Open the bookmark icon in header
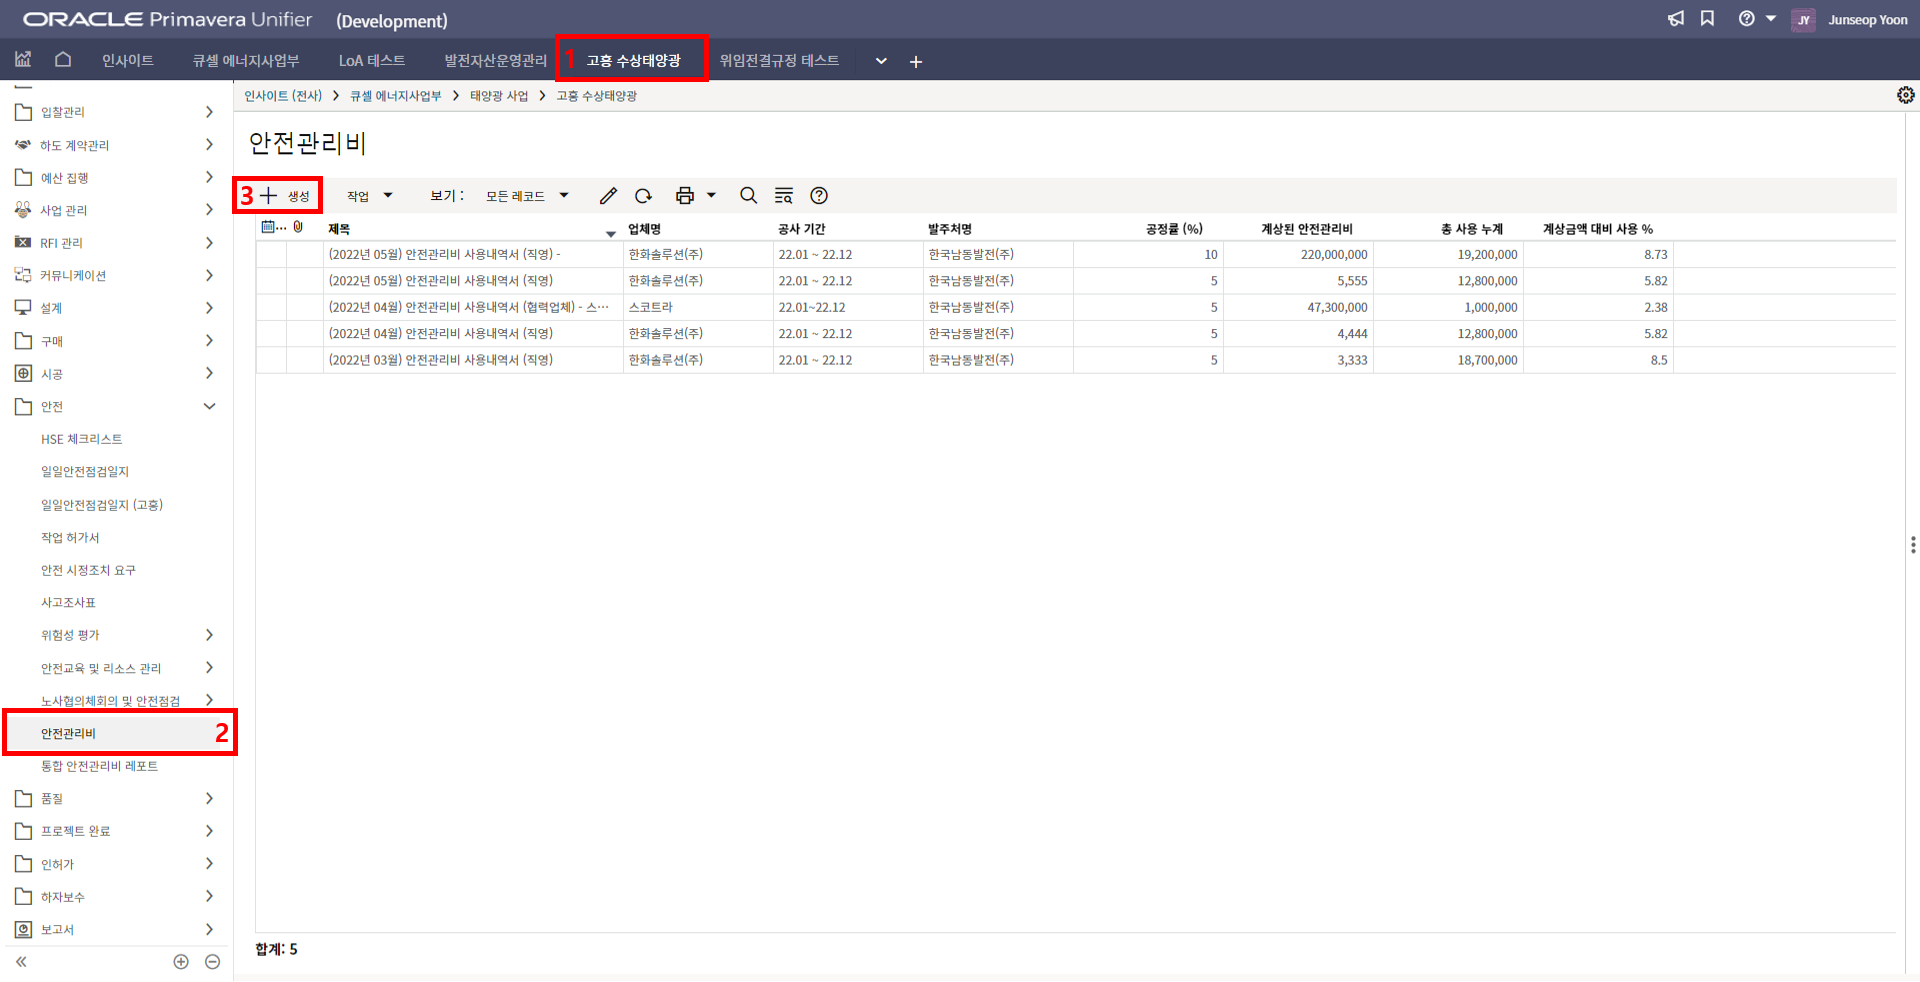The height and width of the screenshot is (982, 1920). pos(1707,19)
